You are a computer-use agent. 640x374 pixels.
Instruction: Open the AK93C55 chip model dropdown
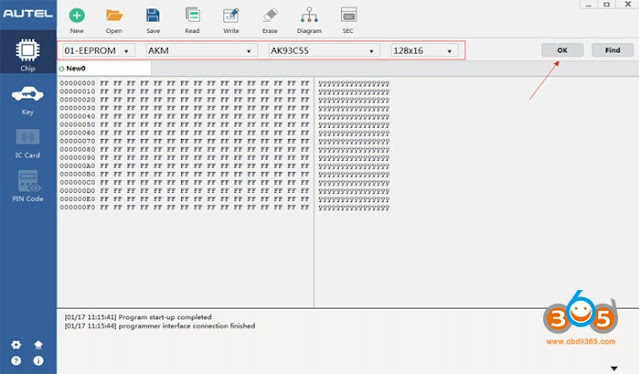tap(324, 51)
